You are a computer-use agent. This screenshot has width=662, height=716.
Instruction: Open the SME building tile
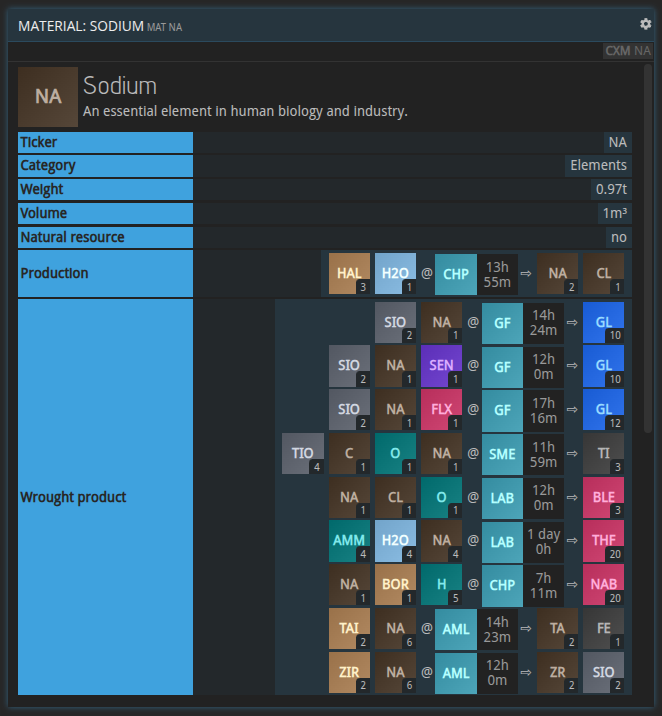point(502,454)
